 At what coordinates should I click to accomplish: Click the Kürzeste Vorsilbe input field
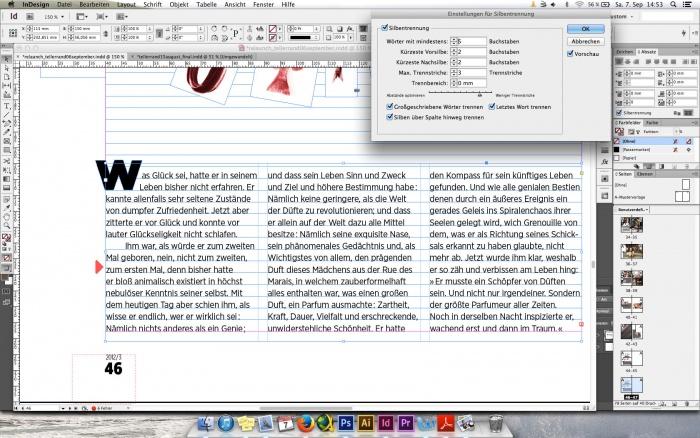471,52
